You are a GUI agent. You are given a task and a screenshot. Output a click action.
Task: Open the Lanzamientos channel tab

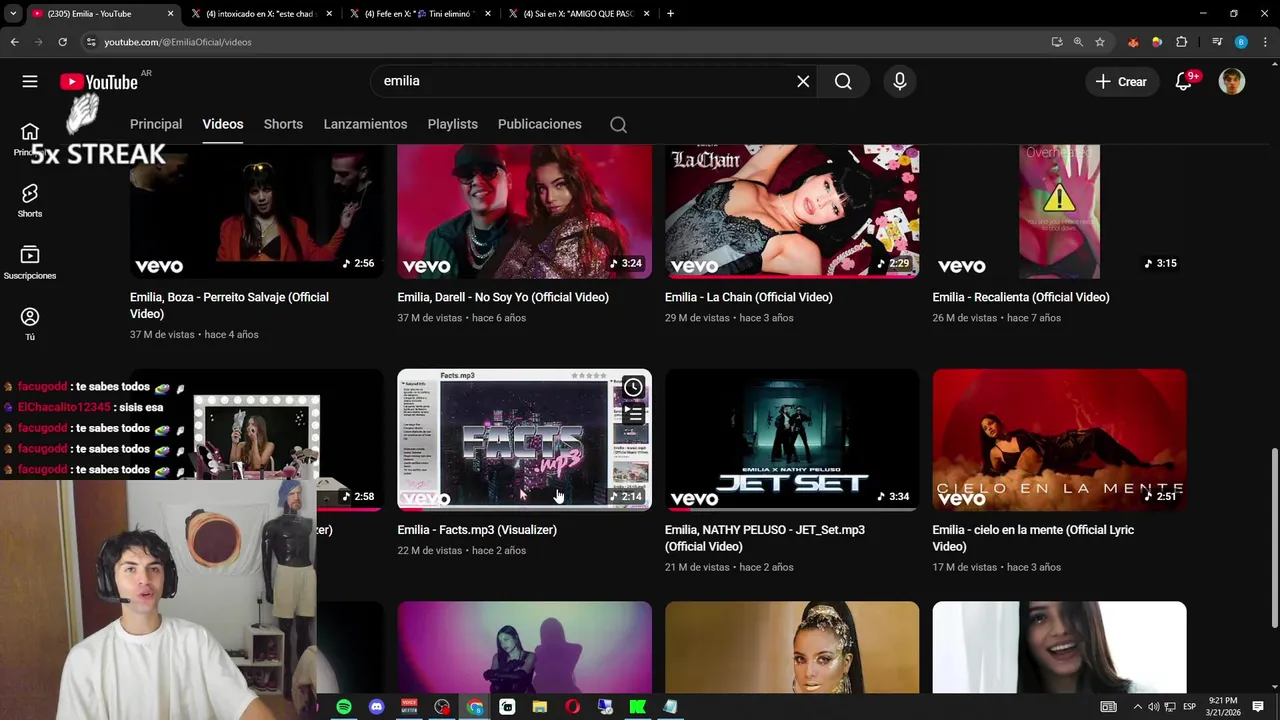[365, 124]
